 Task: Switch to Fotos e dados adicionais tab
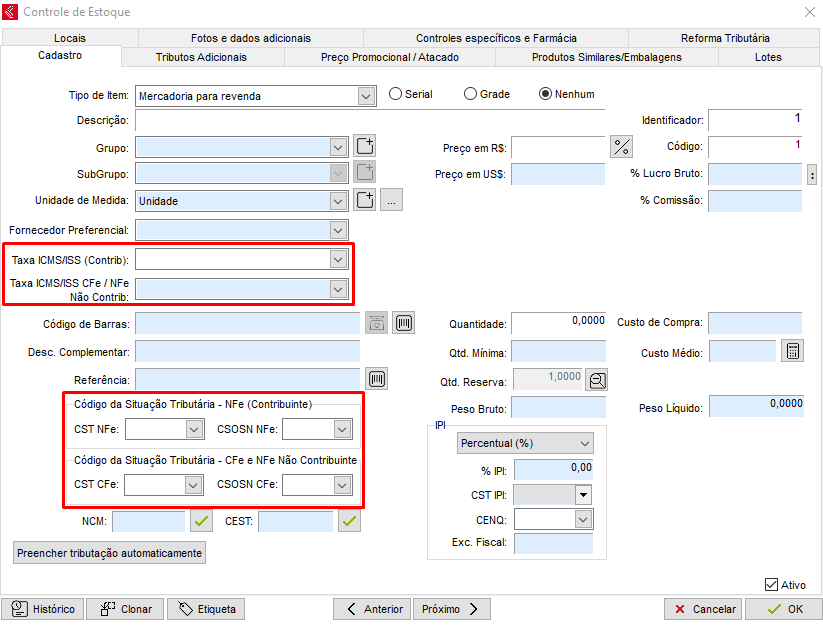(x=251, y=38)
